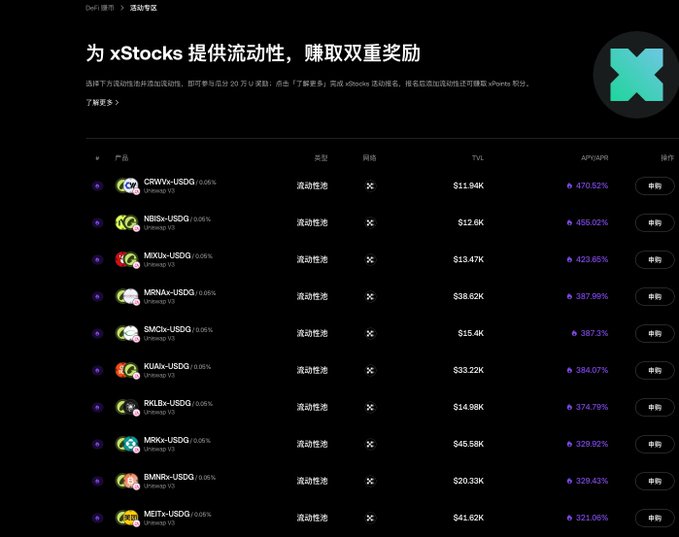Click 申购 button for MIXUx-USDG
679x537 pixels.
pos(654,259)
